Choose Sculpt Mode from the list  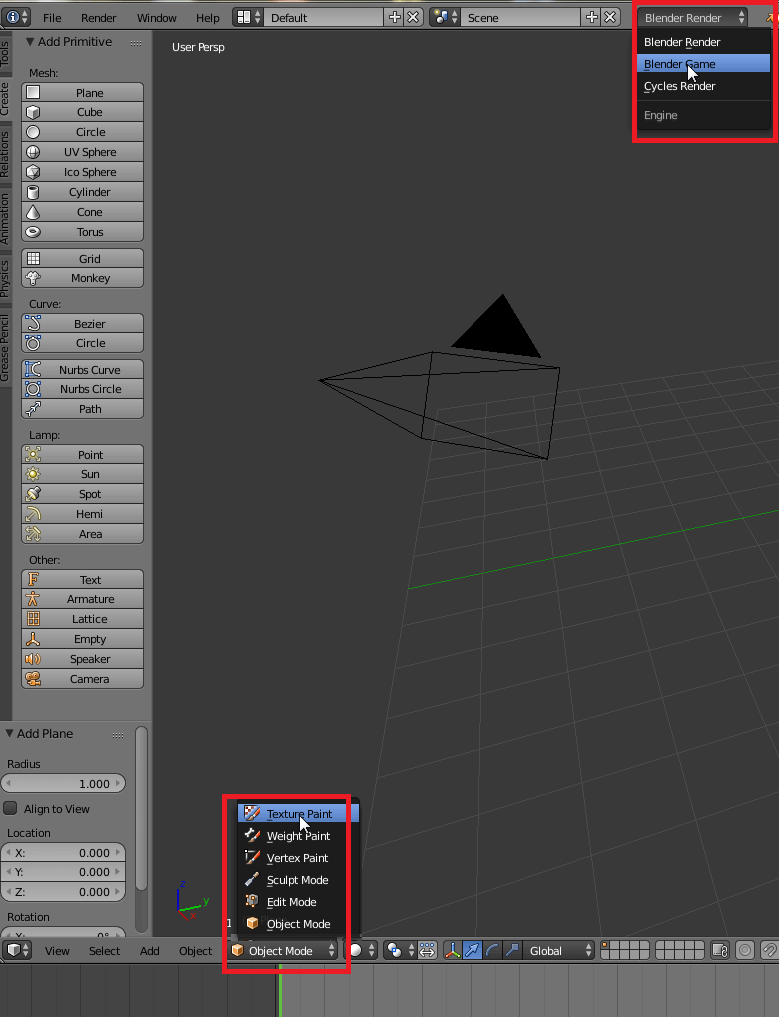pos(298,880)
